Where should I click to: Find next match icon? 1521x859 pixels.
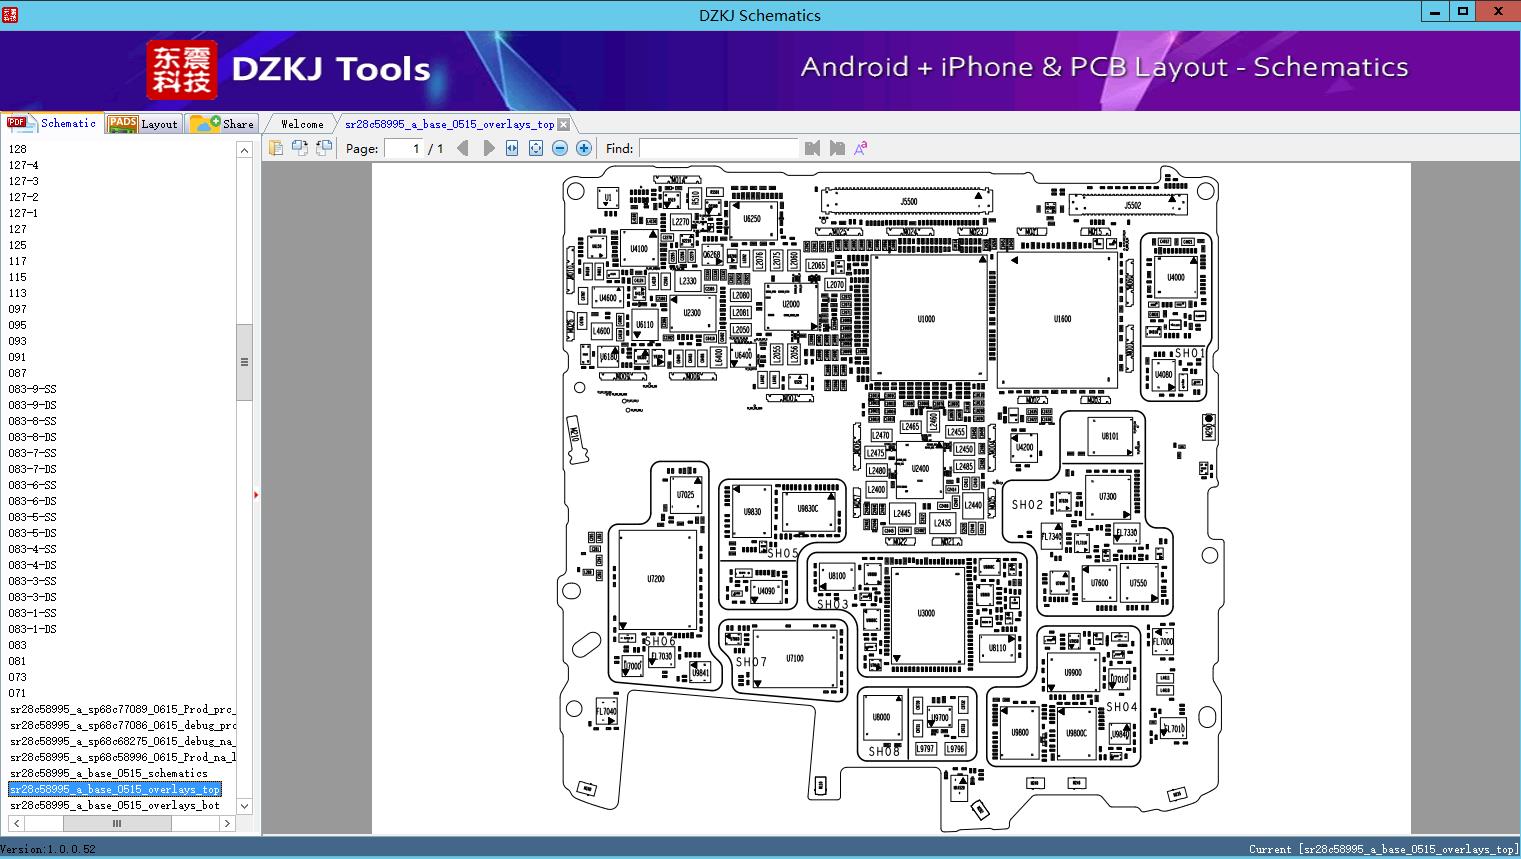(x=837, y=148)
